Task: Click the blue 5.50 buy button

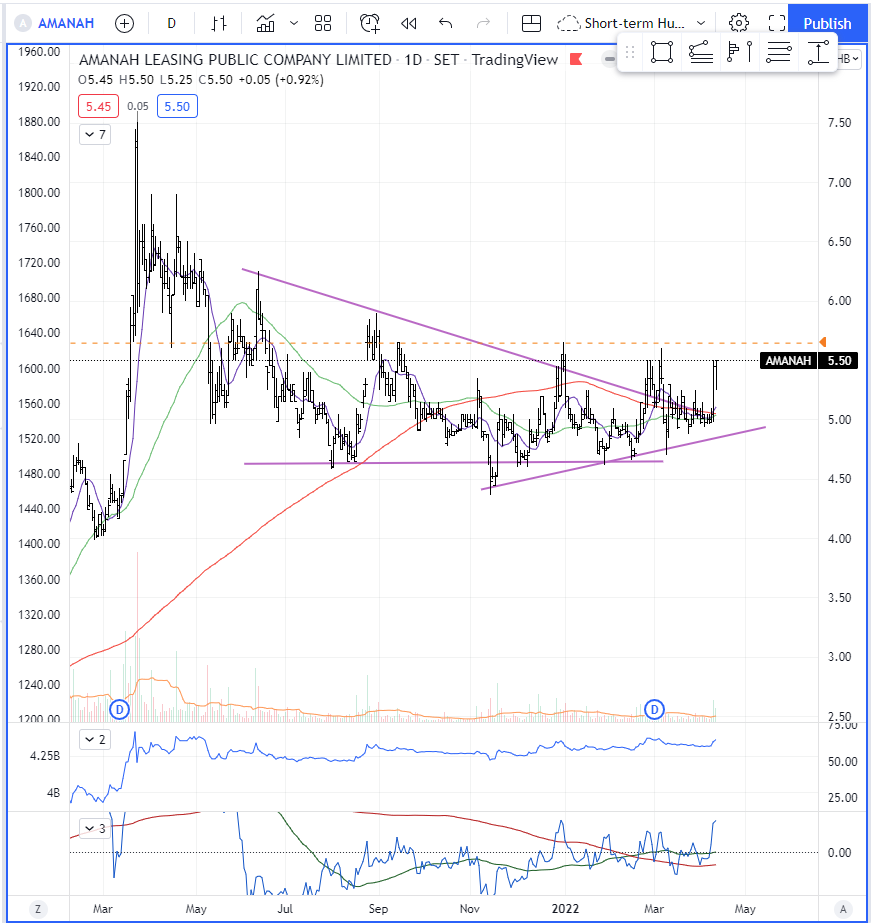Action: tap(177, 107)
